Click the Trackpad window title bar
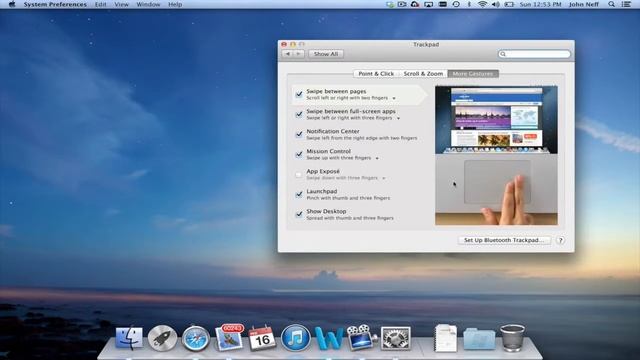 pos(426,44)
